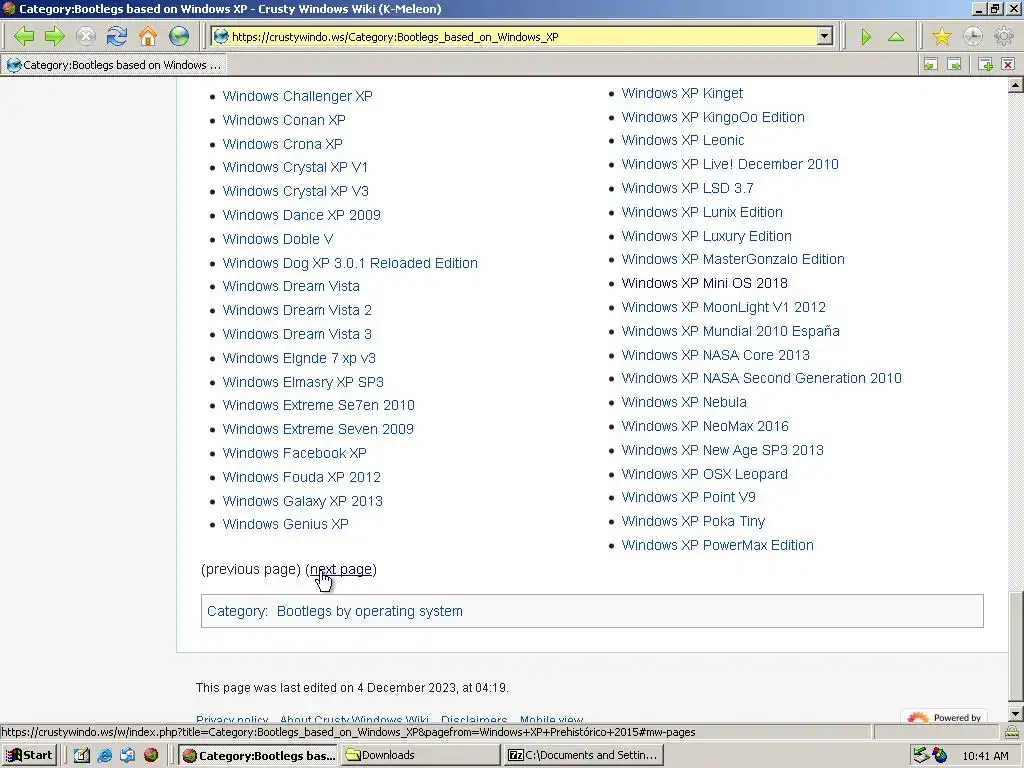Image resolution: width=1024 pixels, height=768 pixels.
Task: Open Windows XP Nebula link
Action: click(x=684, y=402)
